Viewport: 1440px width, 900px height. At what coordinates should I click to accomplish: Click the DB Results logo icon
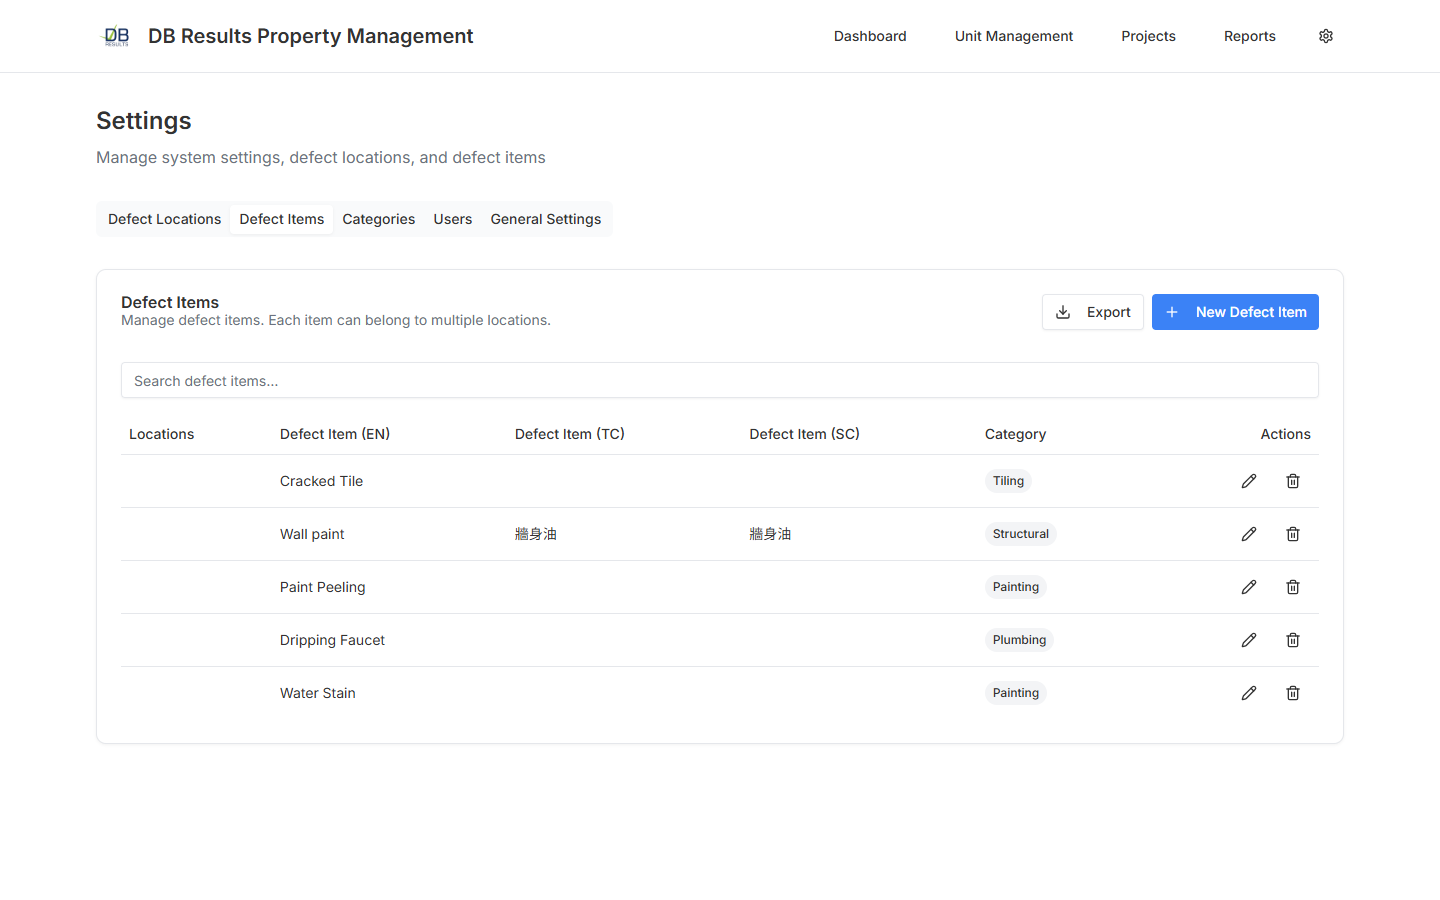click(117, 36)
